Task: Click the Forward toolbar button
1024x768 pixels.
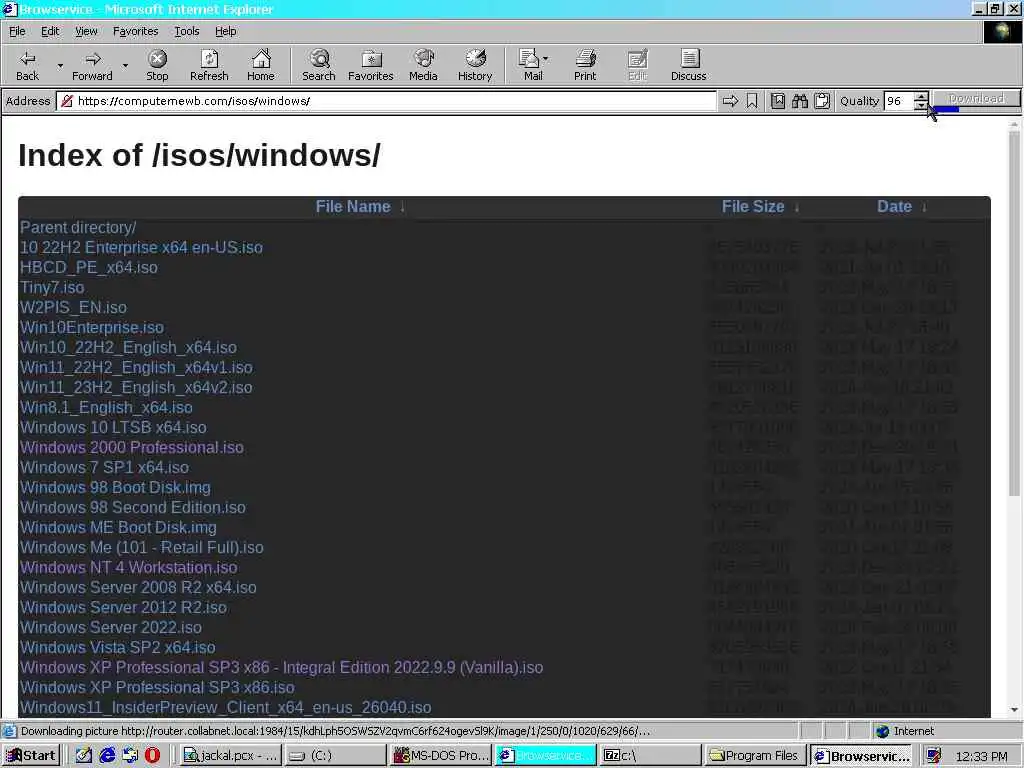Action: pyautogui.click(x=92, y=65)
